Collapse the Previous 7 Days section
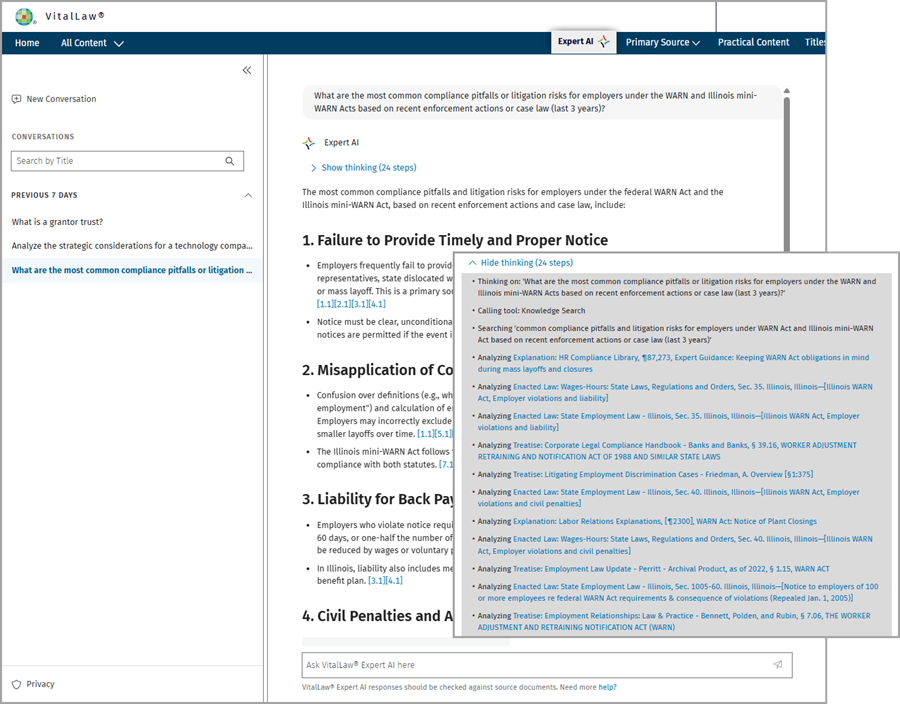This screenshot has height=704, width=900. coord(248,195)
